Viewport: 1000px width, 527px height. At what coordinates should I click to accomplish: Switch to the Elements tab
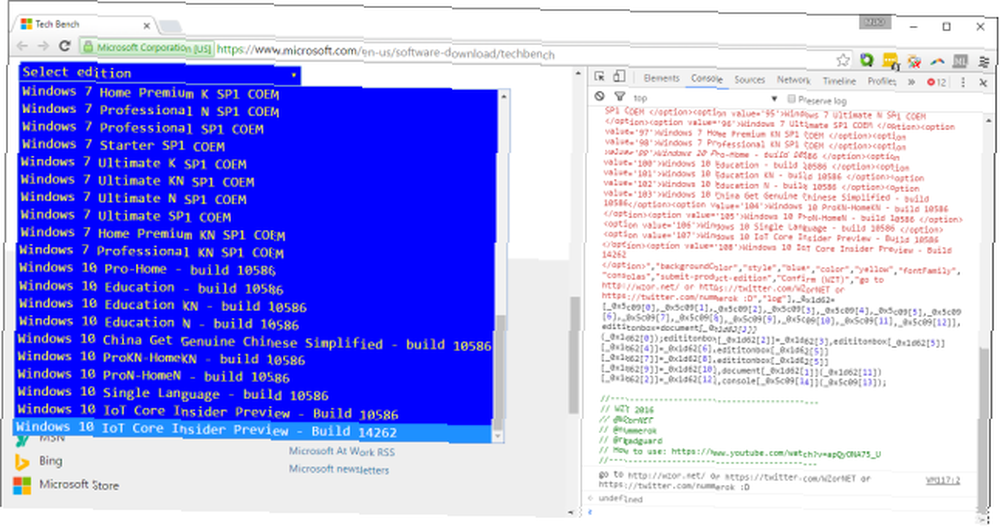(661, 78)
